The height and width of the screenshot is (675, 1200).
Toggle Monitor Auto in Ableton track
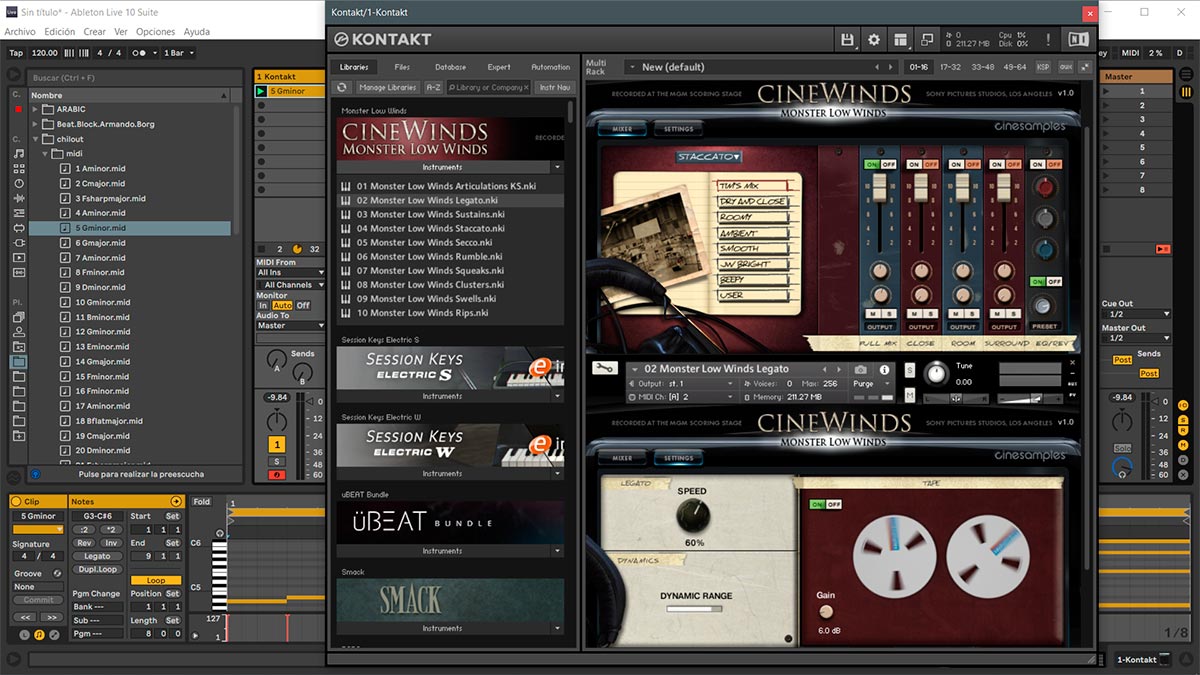pyautogui.click(x=281, y=305)
